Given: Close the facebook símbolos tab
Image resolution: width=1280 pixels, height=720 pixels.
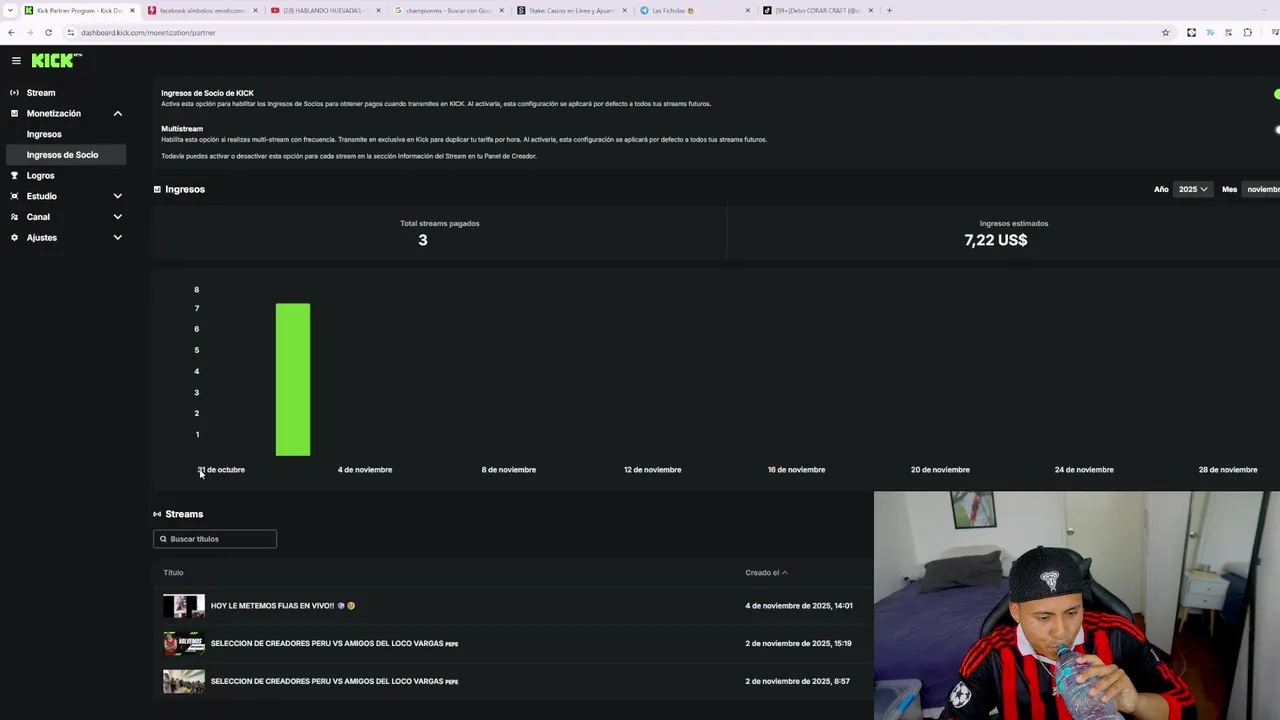Looking at the screenshot, I should (x=255, y=10).
